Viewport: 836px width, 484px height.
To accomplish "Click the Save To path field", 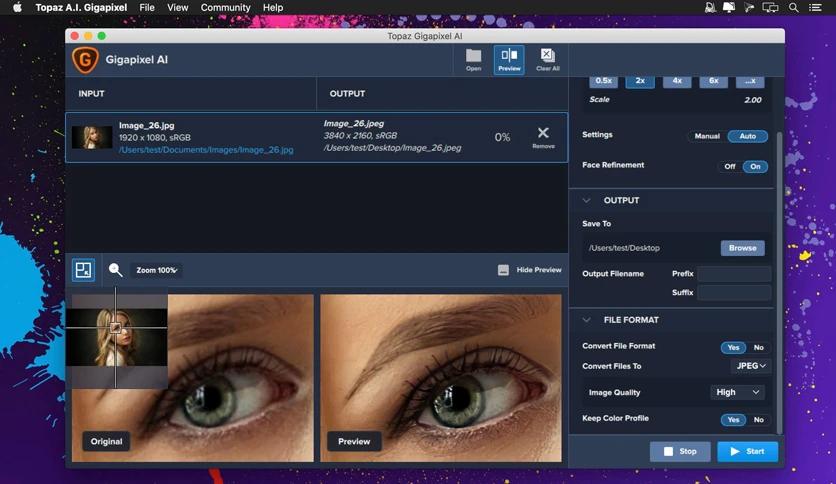I will coord(651,248).
